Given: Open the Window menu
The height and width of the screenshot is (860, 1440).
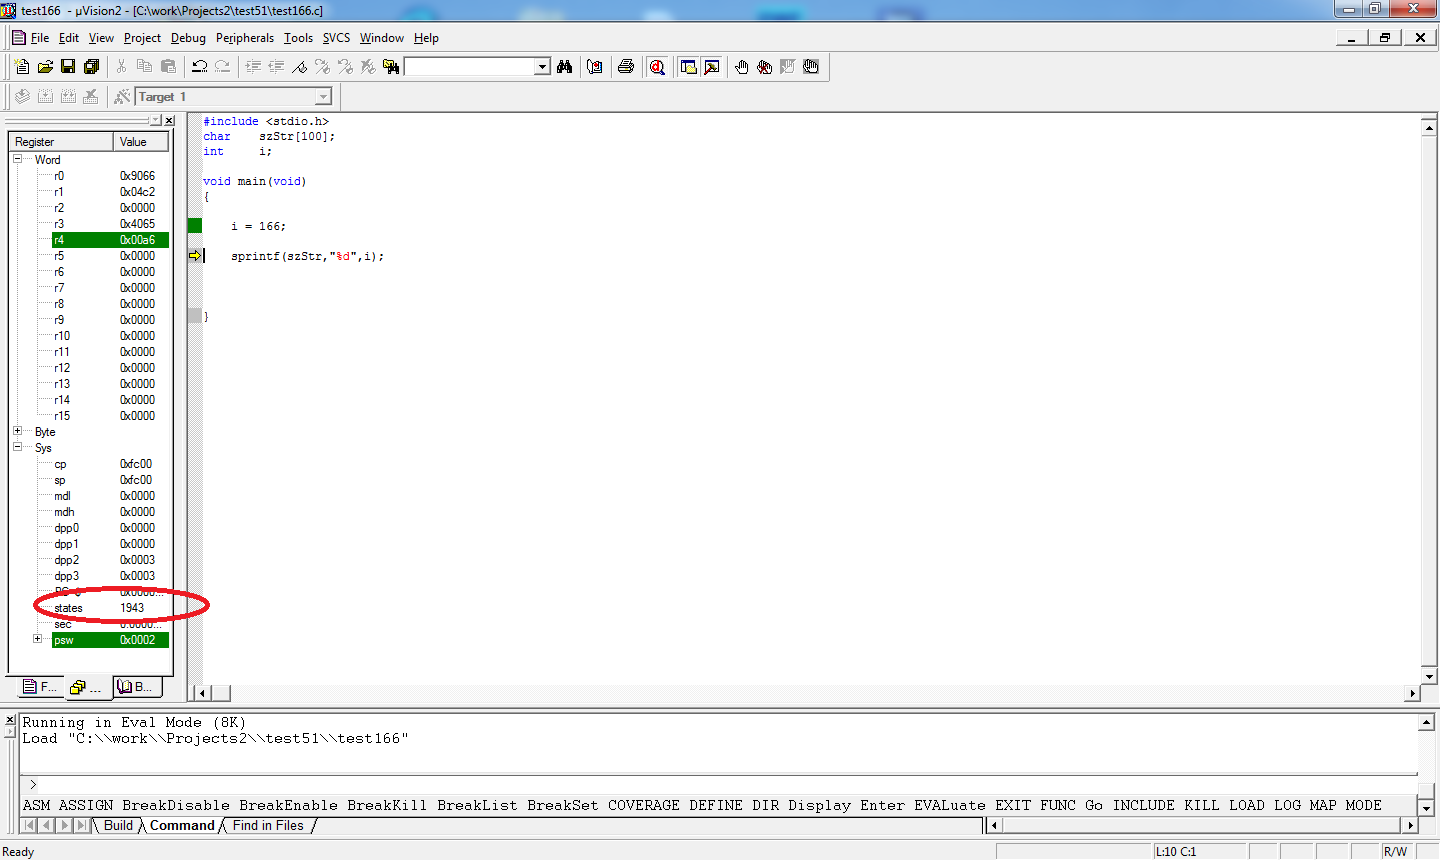Looking at the screenshot, I should [382, 38].
